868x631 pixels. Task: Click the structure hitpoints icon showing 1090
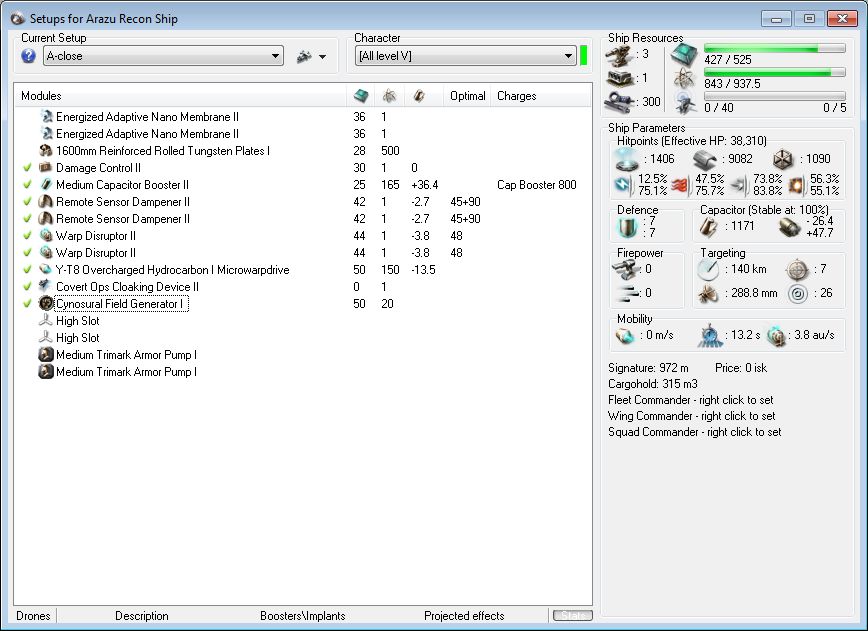(x=783, y=159)
